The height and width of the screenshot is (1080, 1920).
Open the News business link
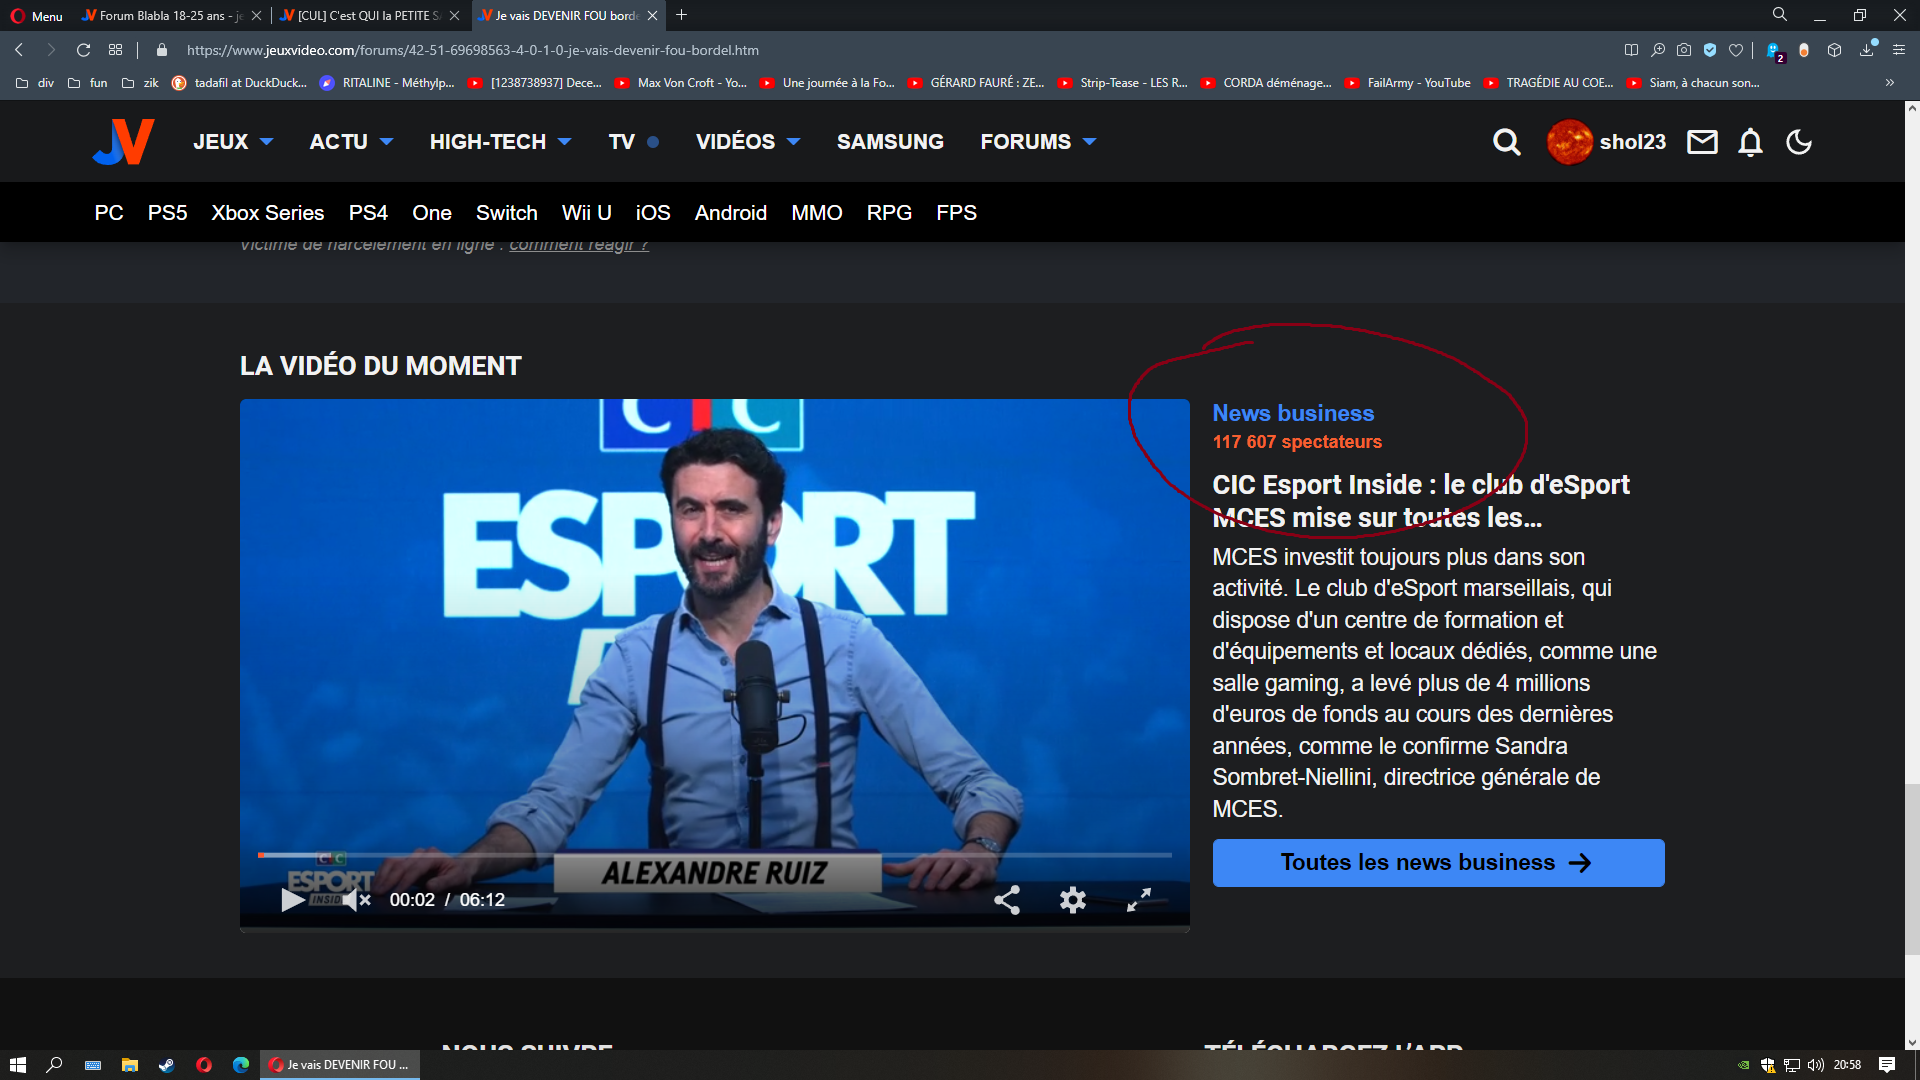(x=1293, y=413)
